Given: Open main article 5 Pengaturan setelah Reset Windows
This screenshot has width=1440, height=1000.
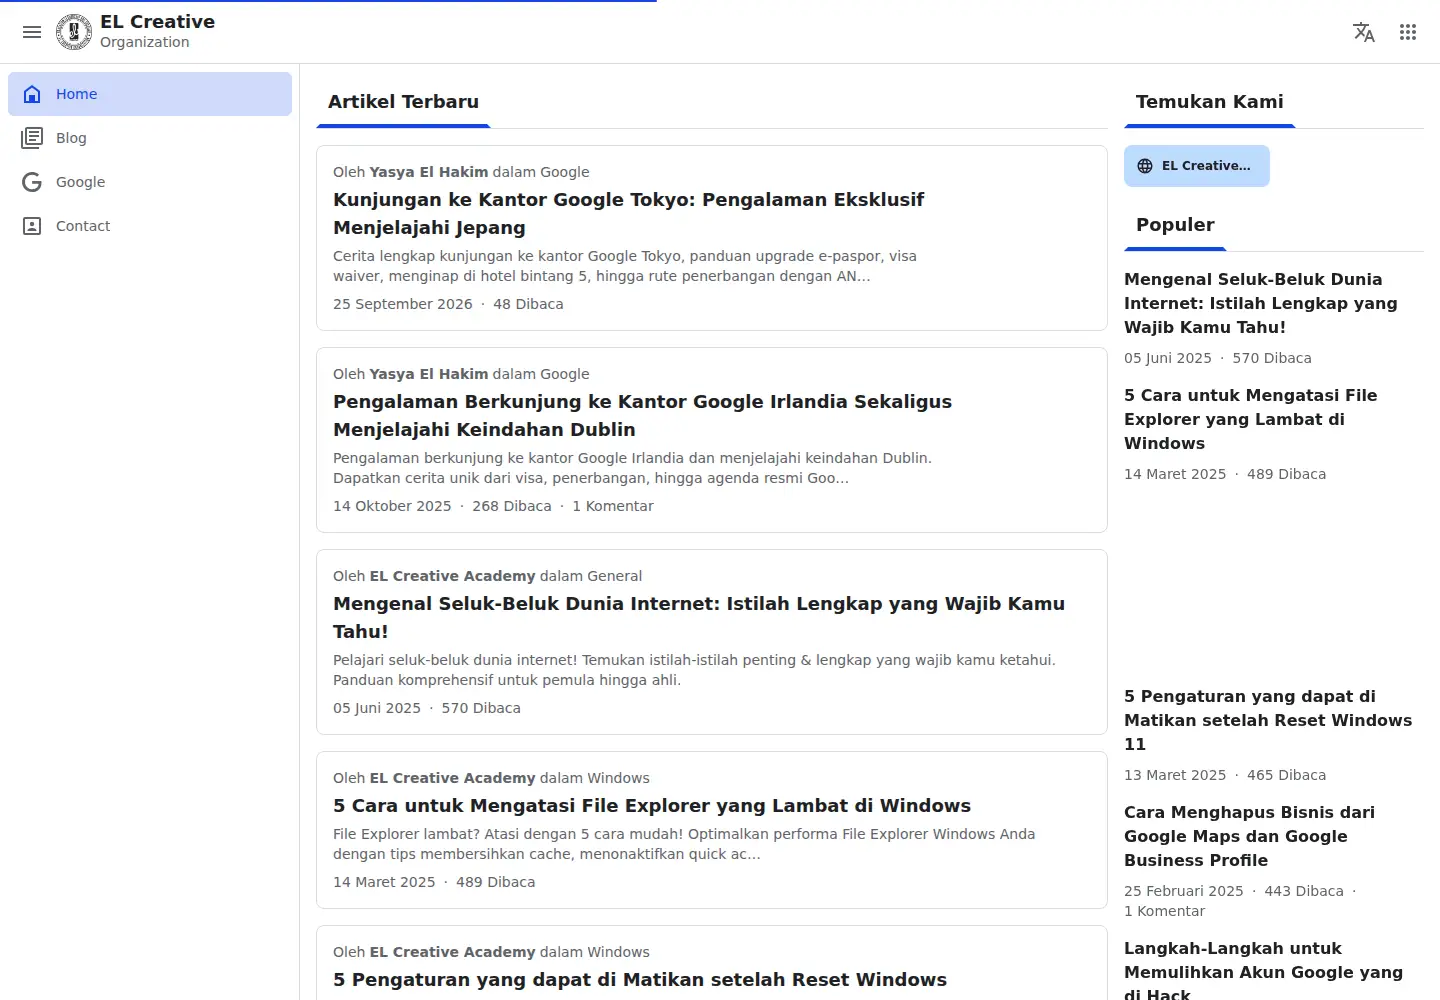Looking at the screenshot, I should (640, 980).
